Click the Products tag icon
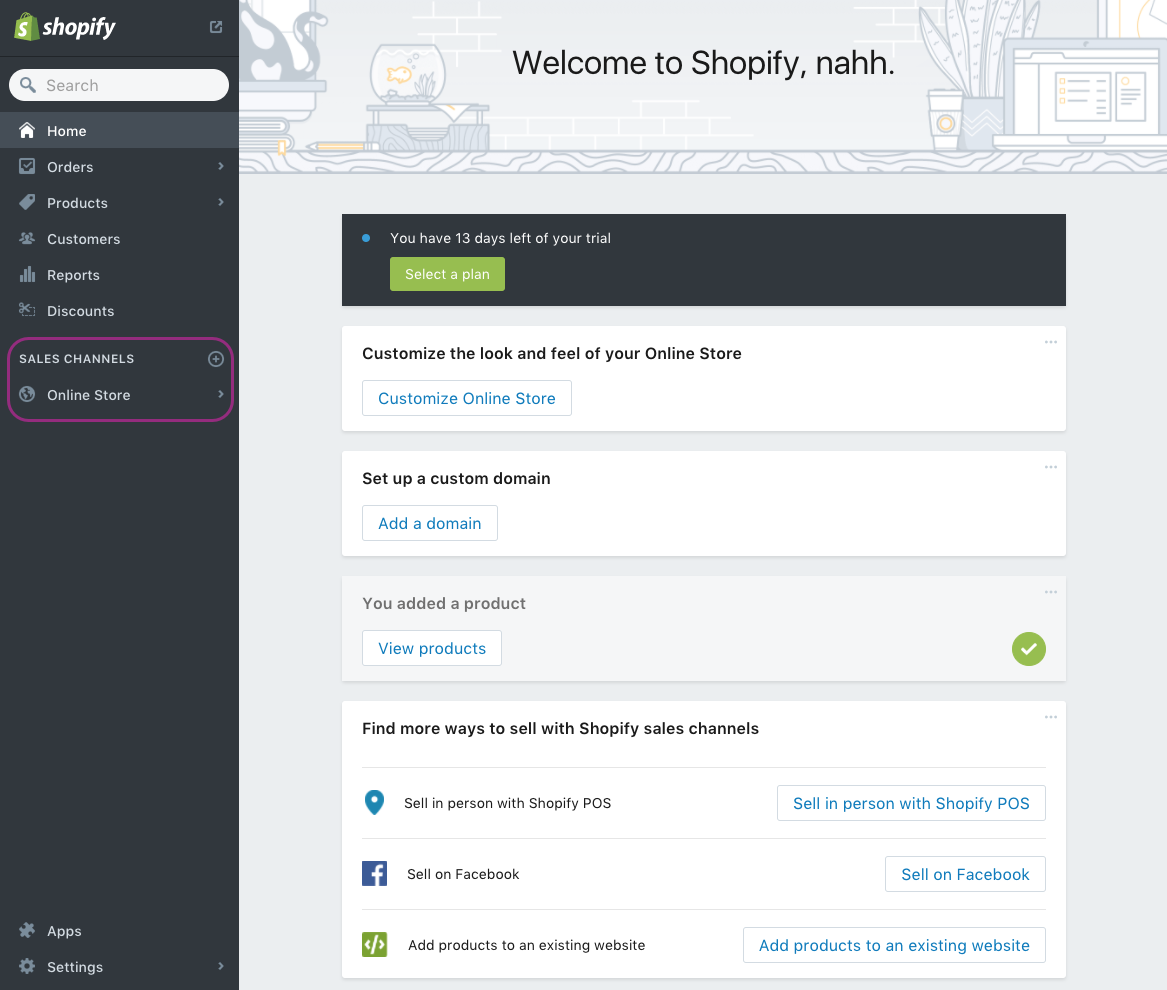 click(x=27, y=202)
